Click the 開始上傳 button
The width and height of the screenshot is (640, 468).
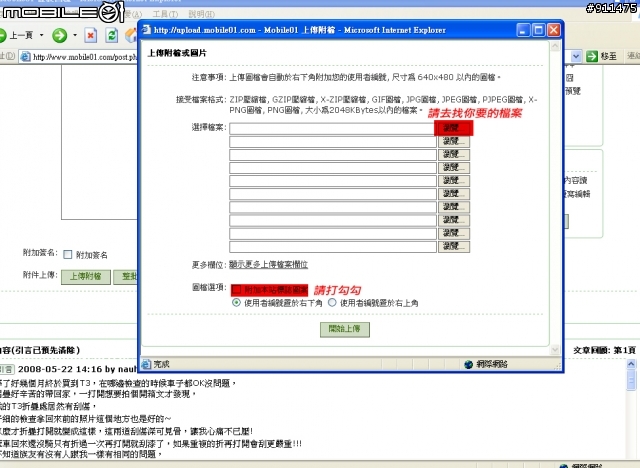pyautogui.click(x=345, y=329)
